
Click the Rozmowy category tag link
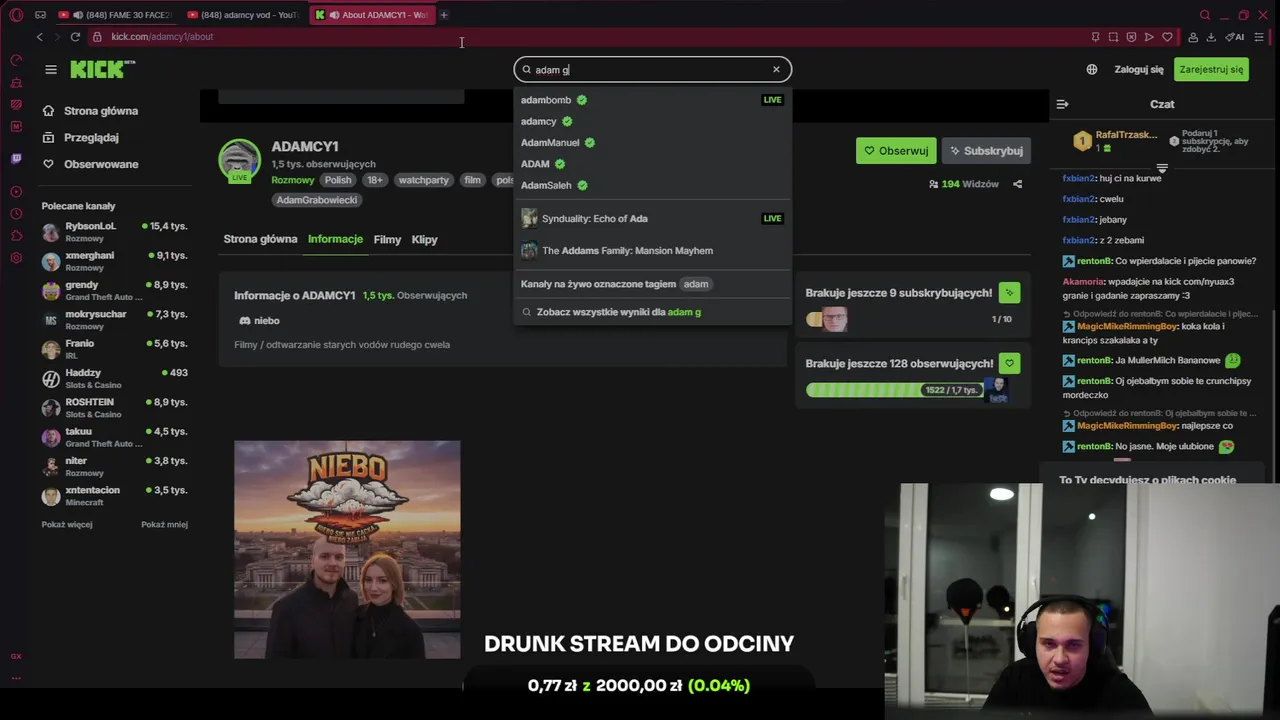pyautogui.click(x=293, y=180)
